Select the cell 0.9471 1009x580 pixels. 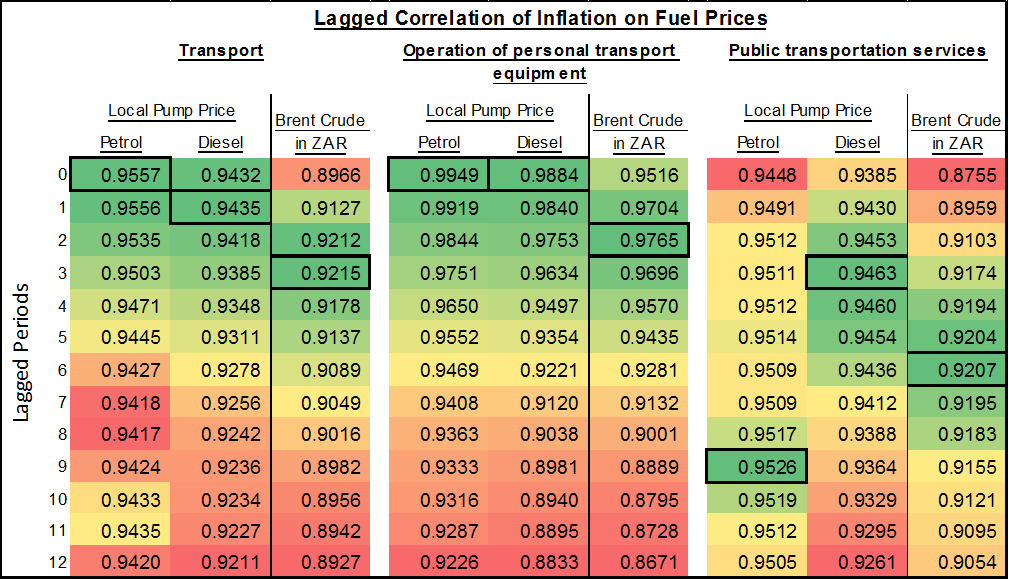[120, 306]
